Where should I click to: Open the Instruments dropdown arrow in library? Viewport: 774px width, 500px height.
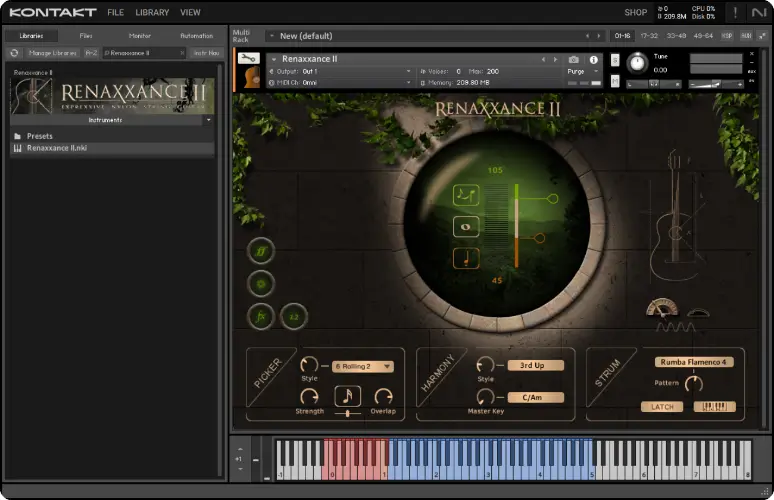(208, 120)
